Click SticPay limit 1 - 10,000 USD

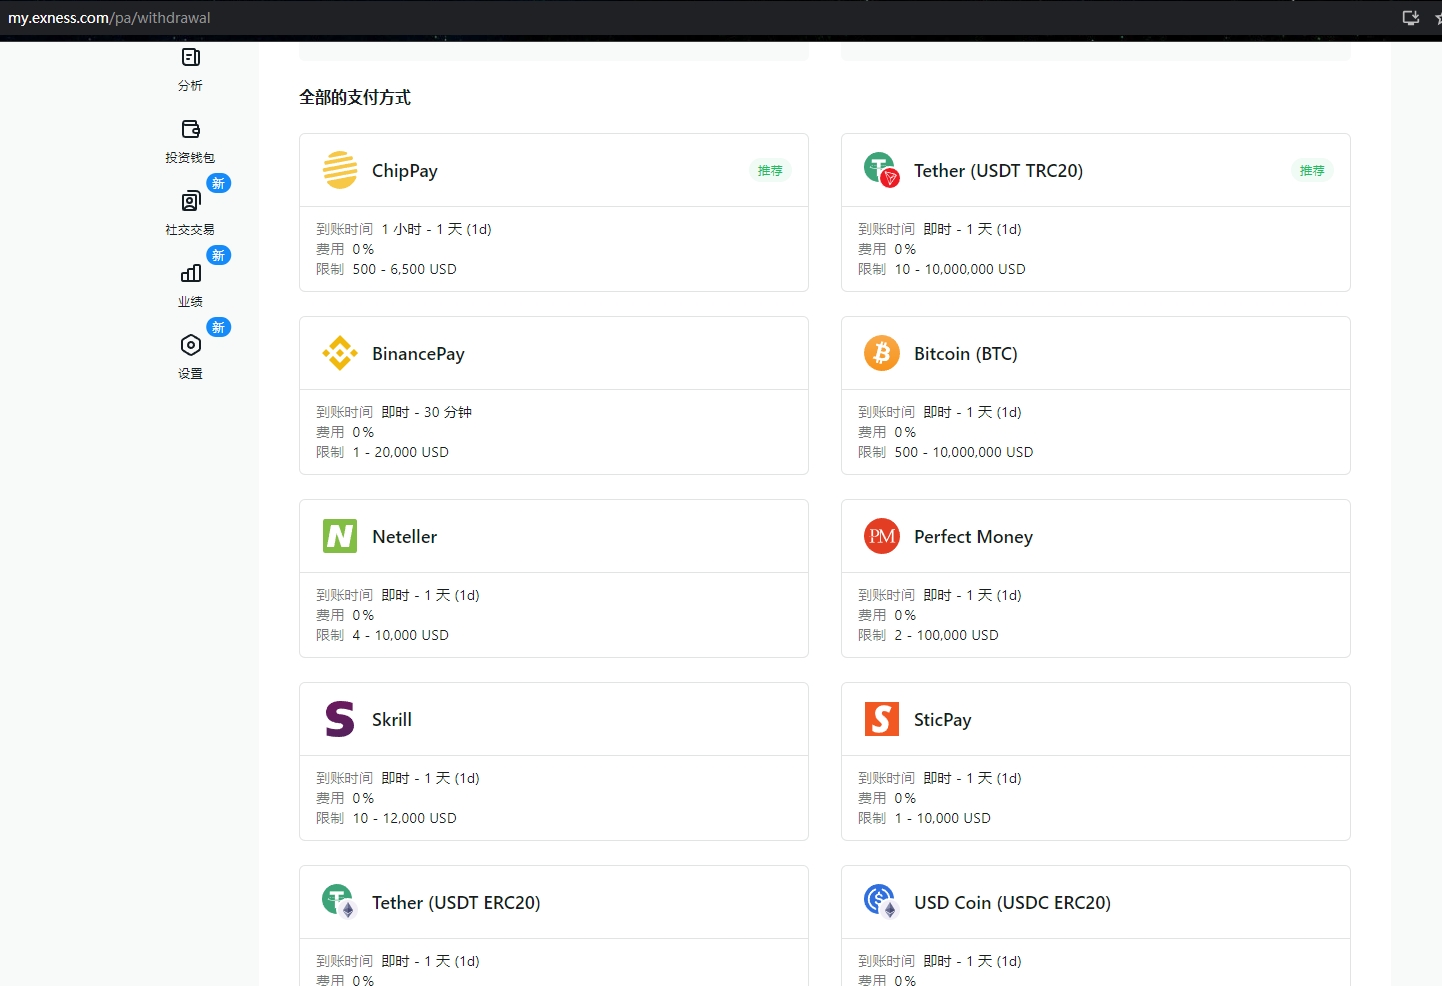(x=942, y=818)
